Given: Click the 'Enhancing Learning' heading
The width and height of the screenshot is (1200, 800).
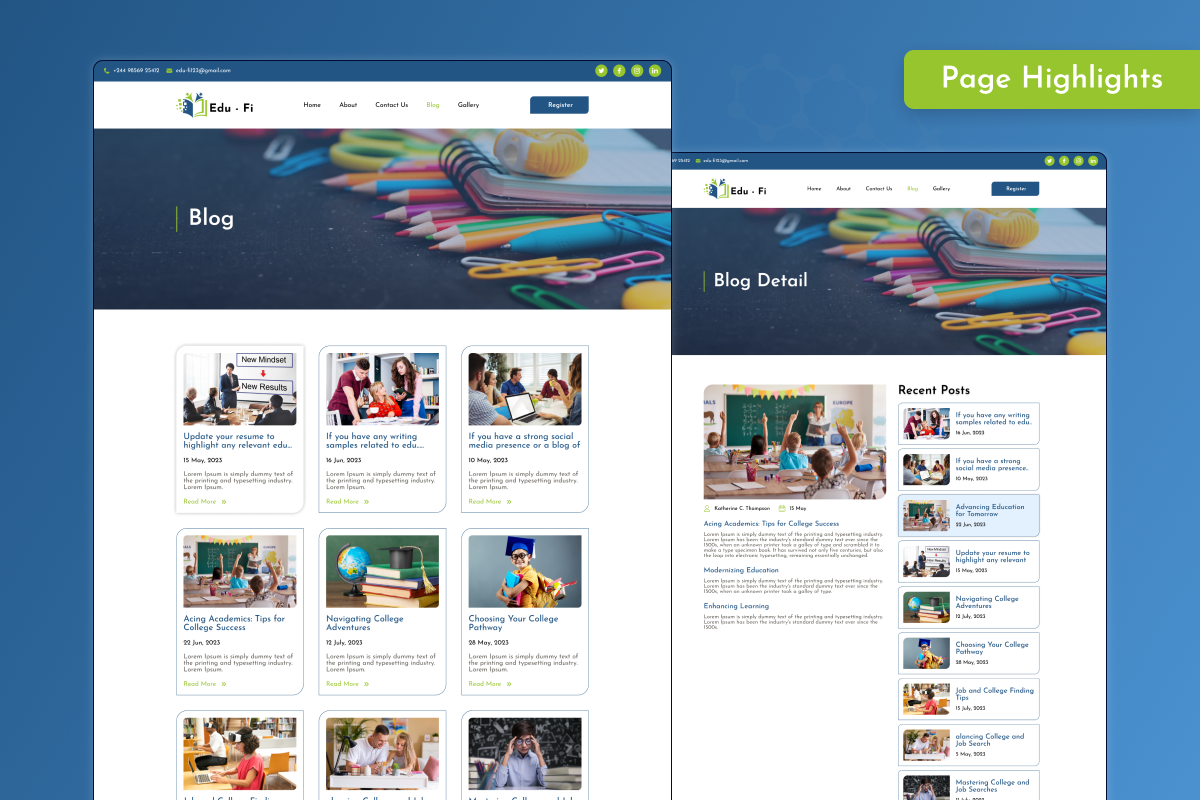Looking at the screenshot, I should (737, 606).
